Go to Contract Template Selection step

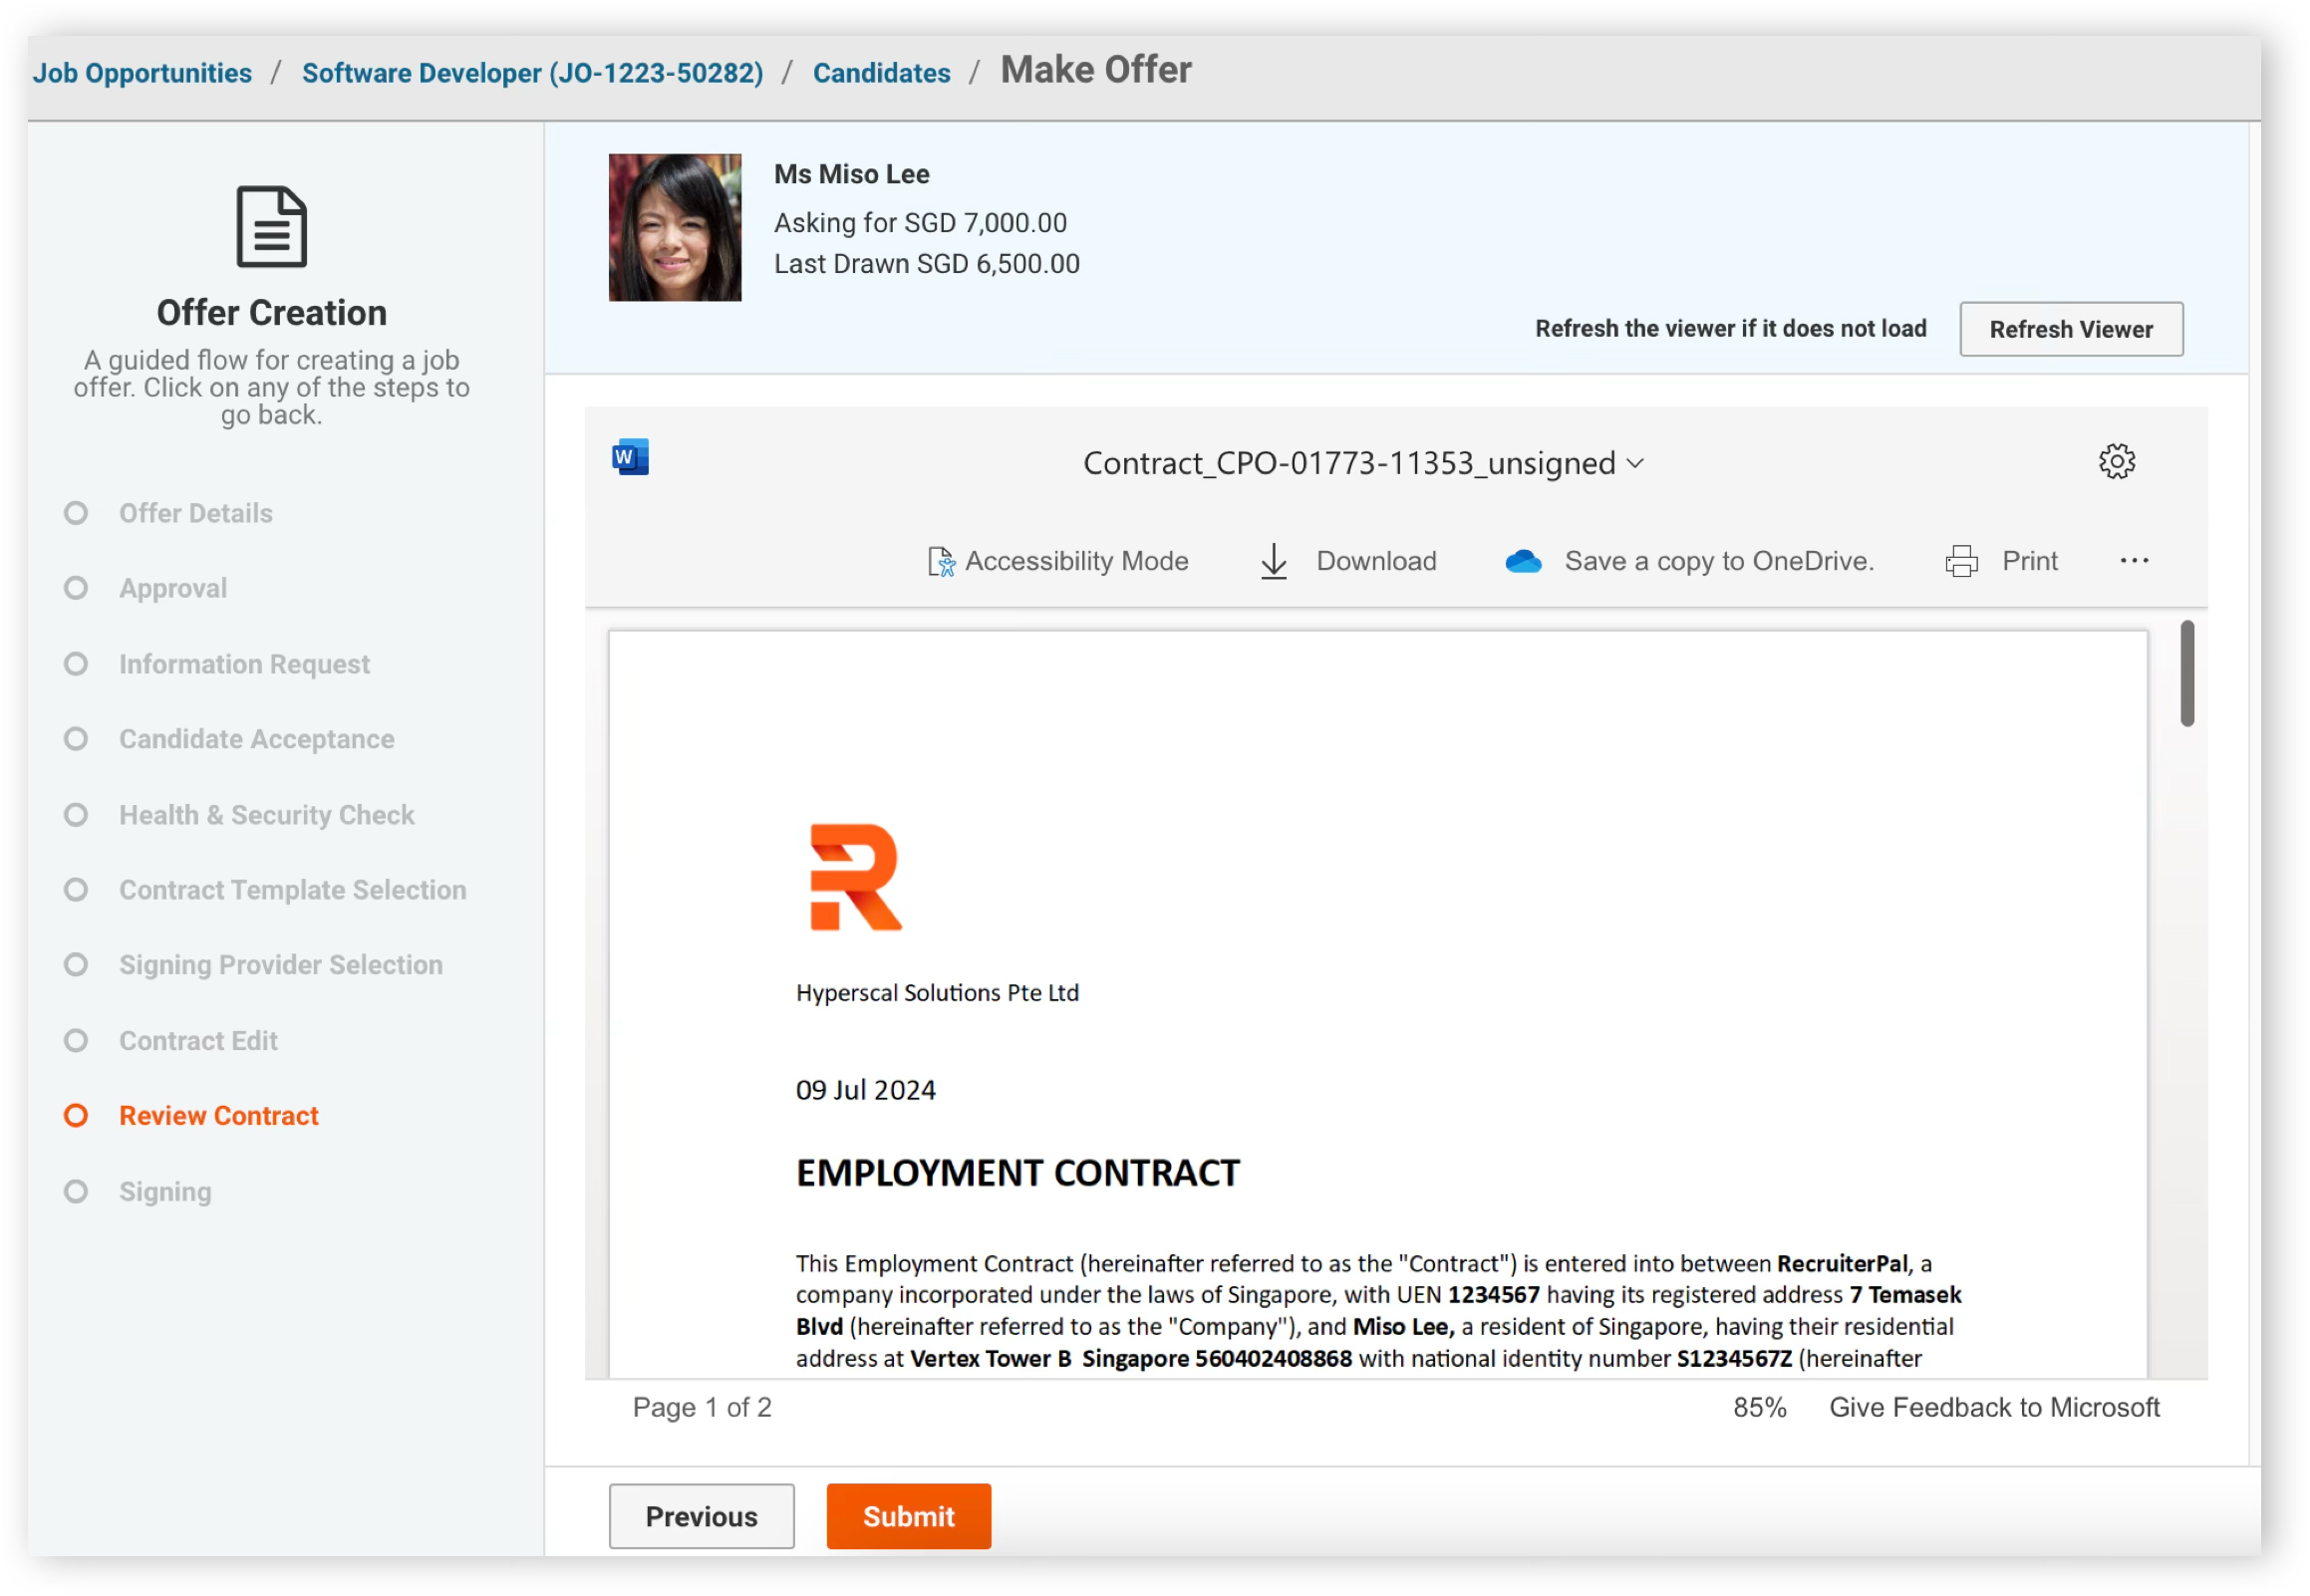pyautogui.click(x=293, y=890)
